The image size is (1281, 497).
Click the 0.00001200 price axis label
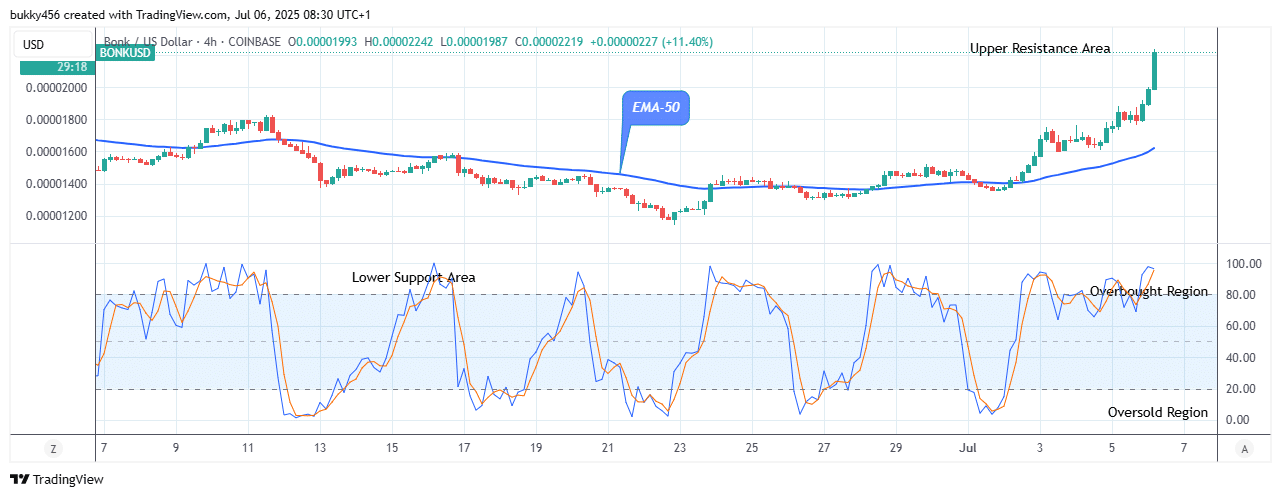click(x=57, y=216)
